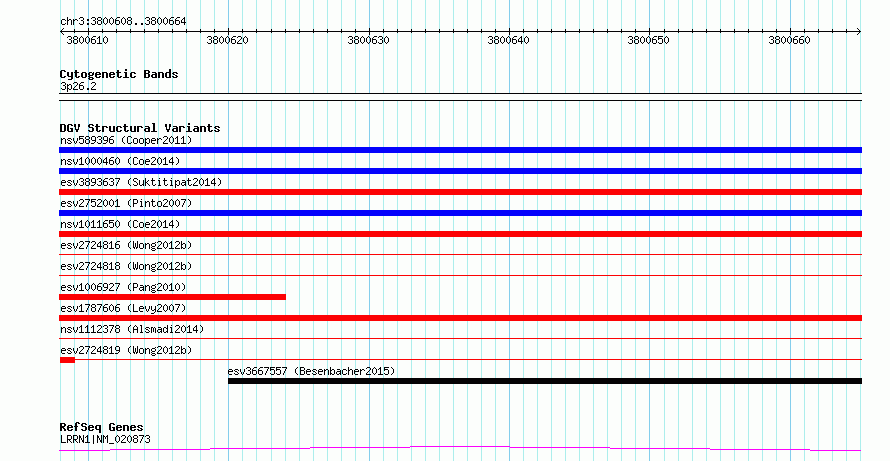The image size is (890, 461).
Task: Click the red bar under esv3893637
Action: pos(460,192)
